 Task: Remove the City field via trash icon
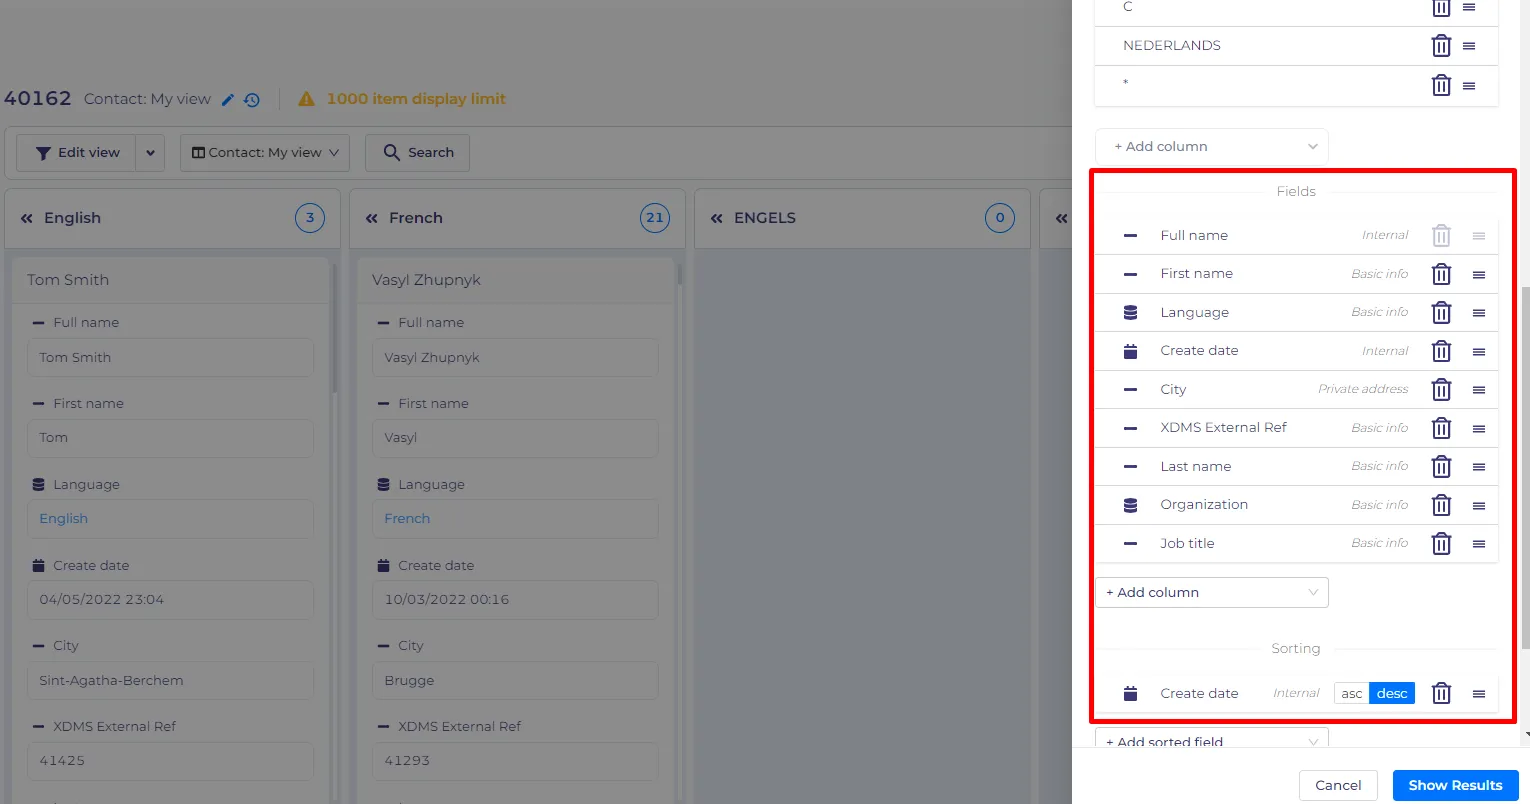(x=1441, y=390)
